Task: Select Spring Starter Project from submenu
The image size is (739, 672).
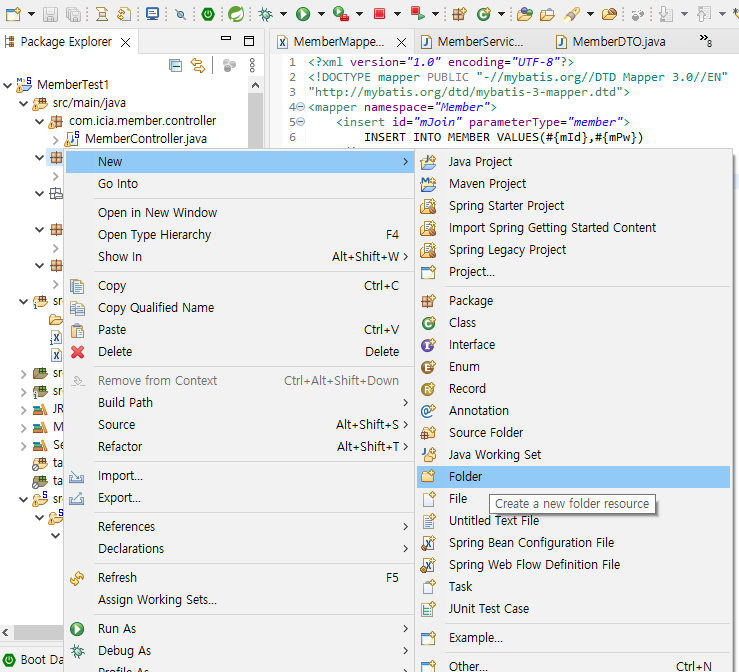Action: [x=574, y=205]
